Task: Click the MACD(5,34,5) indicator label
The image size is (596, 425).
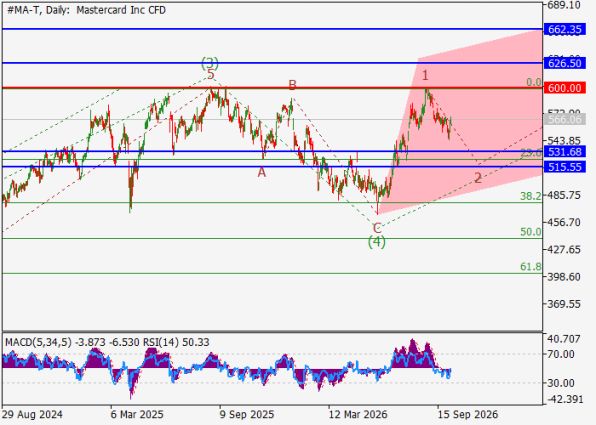Action: 38,342
